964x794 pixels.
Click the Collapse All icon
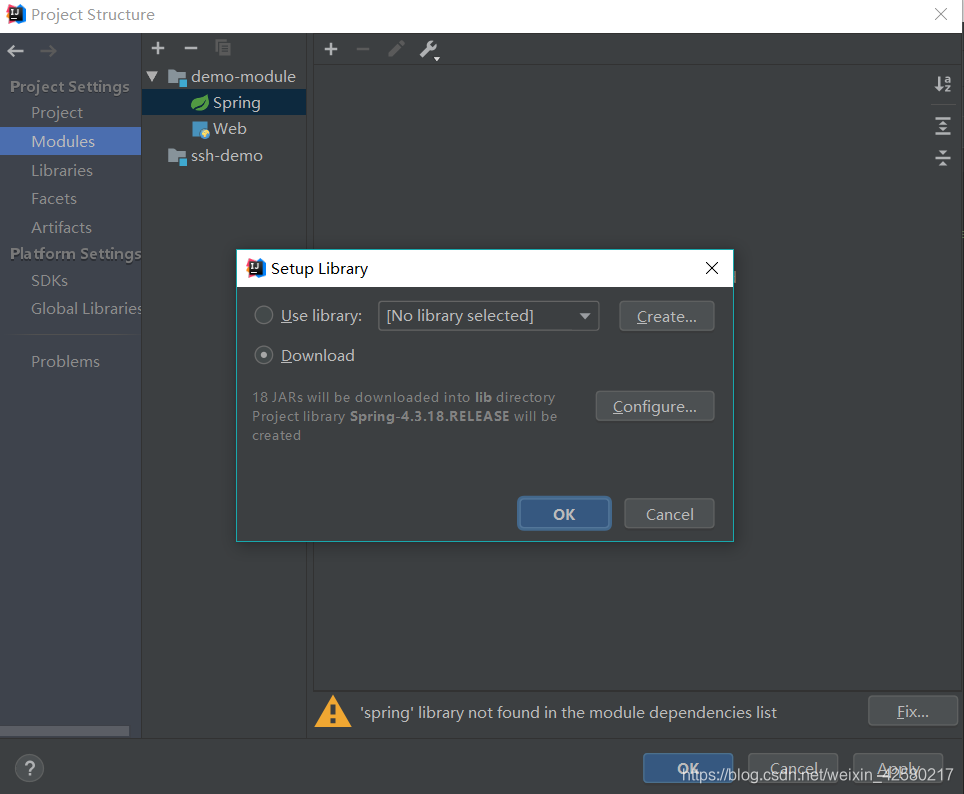tap(942, 158)
